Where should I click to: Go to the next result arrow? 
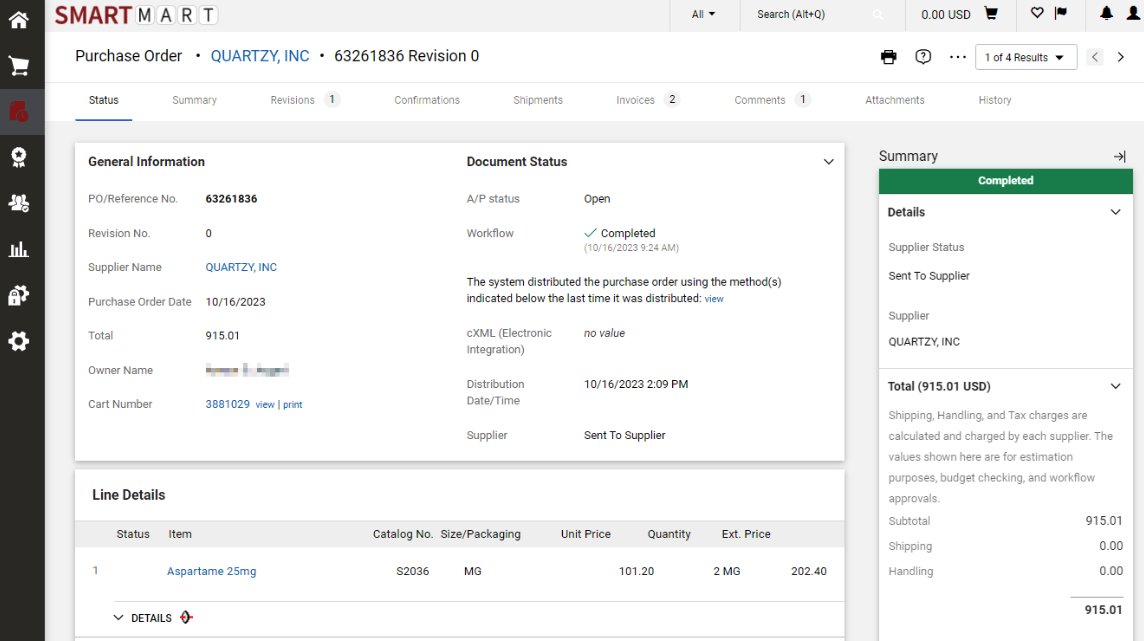click(1121, 57)
